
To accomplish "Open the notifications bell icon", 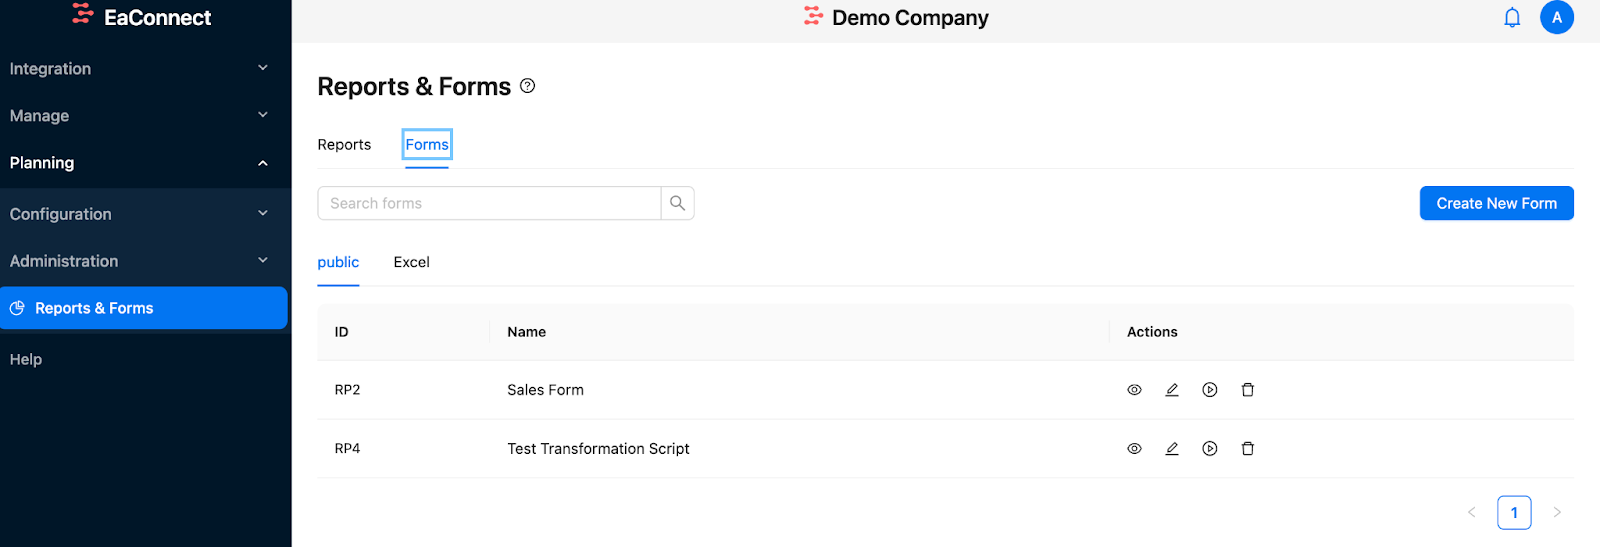I will coord(1512,18).
